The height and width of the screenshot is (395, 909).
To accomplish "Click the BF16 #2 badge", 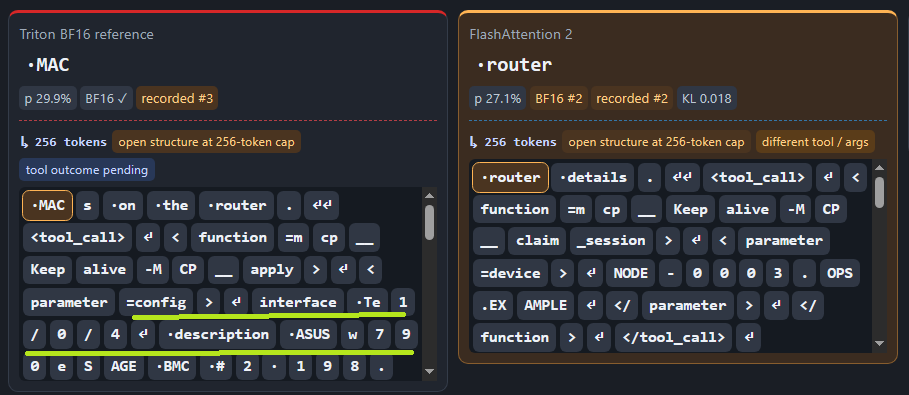I will [558, 98].
